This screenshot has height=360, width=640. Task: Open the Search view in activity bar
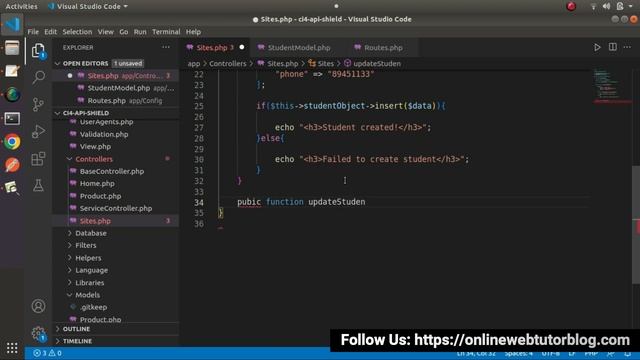tap(38, 77)
